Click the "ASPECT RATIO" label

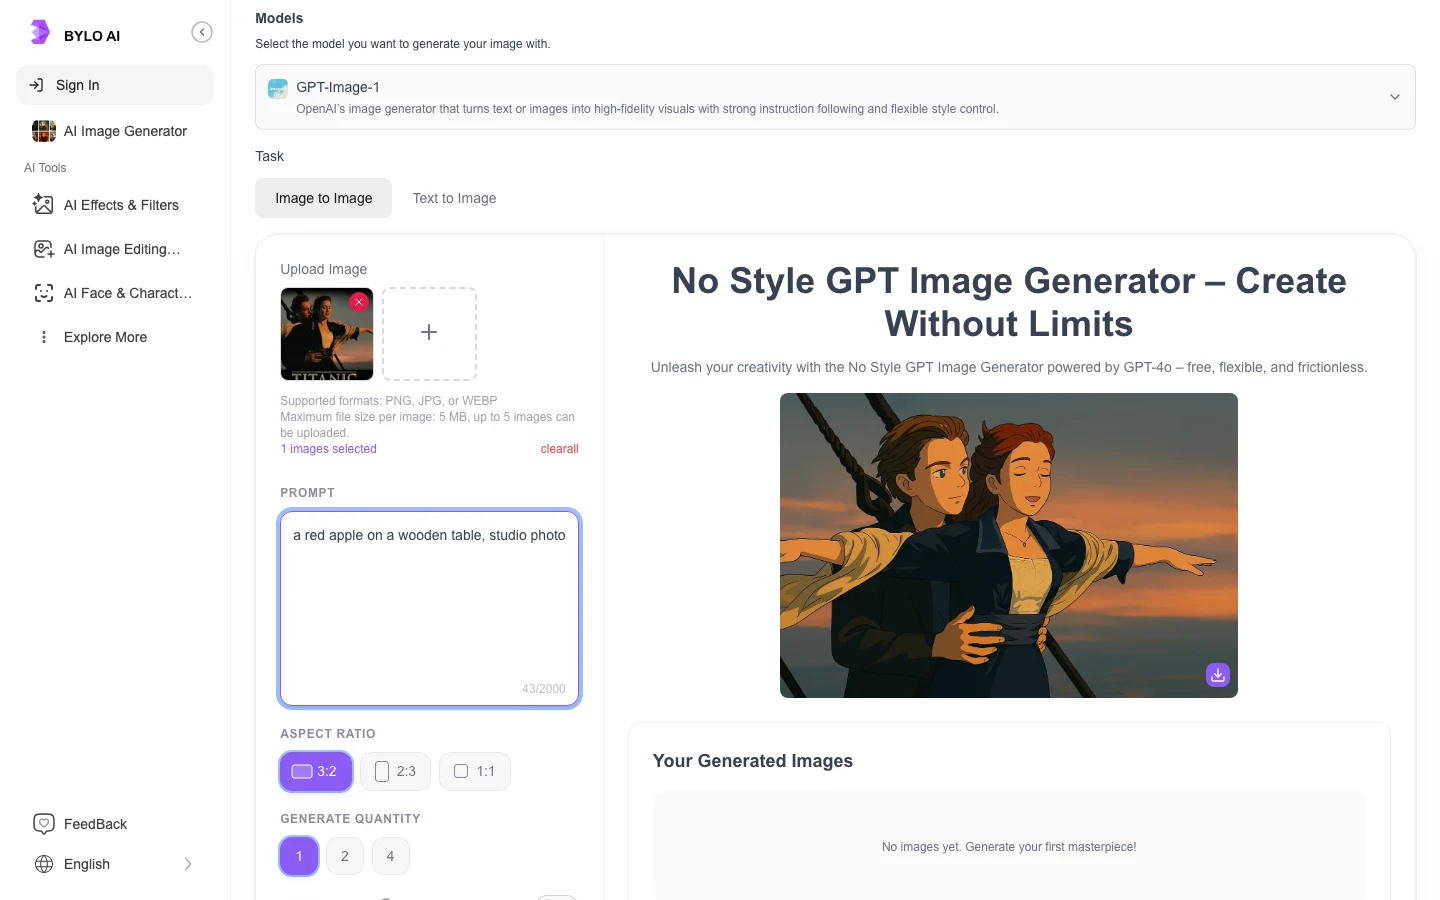click(x=328, y=734)
